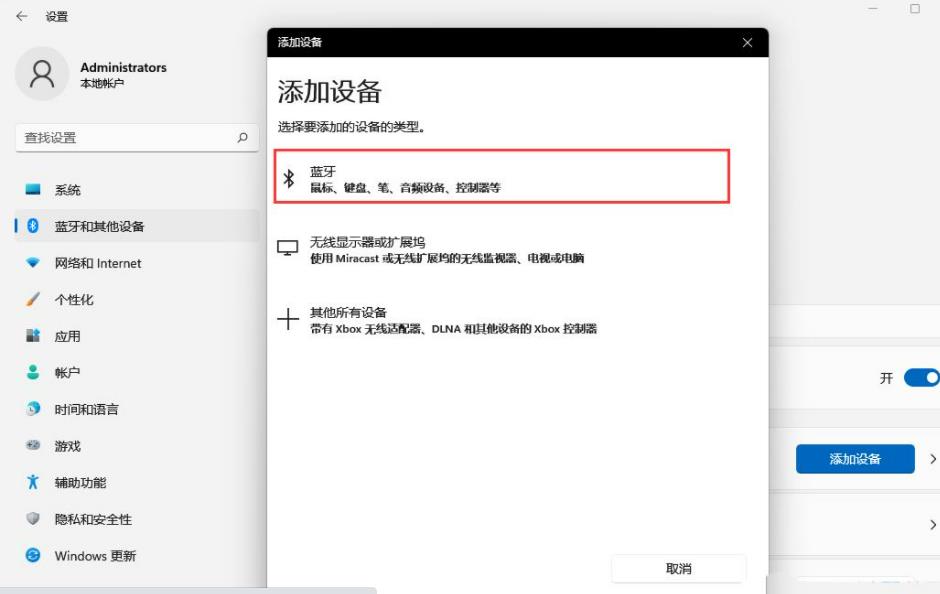Image resolution: width=940 pixels, height=594 pixels.
Task: Open the 系统 settings icon in sidebar
Action: click(34, 189)
